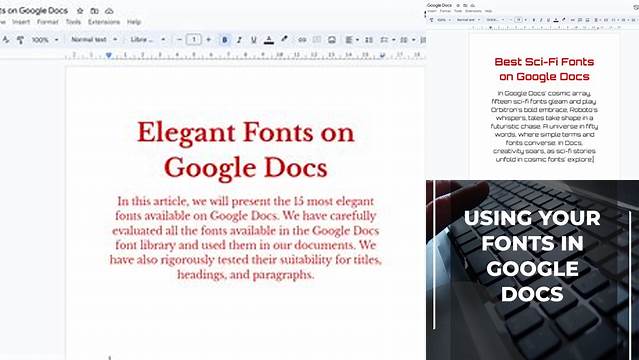
Task: Open the highlight color pen tool
Action: (284, 40)
